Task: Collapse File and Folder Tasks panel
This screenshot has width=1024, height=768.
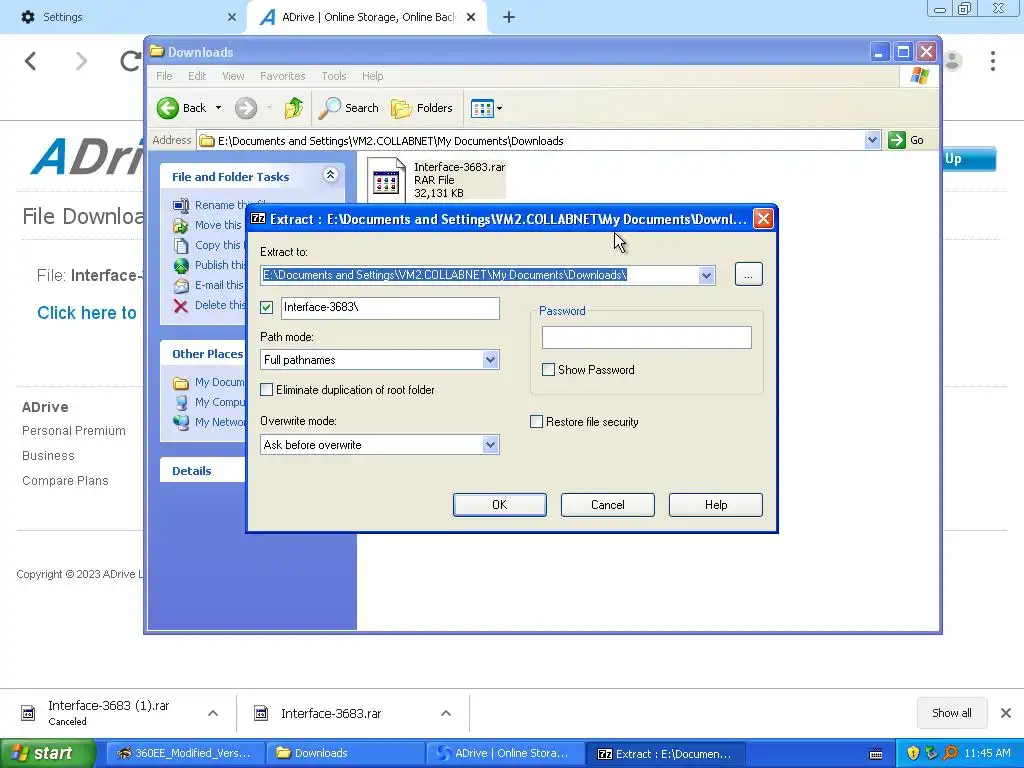Action: pos(330,174)
